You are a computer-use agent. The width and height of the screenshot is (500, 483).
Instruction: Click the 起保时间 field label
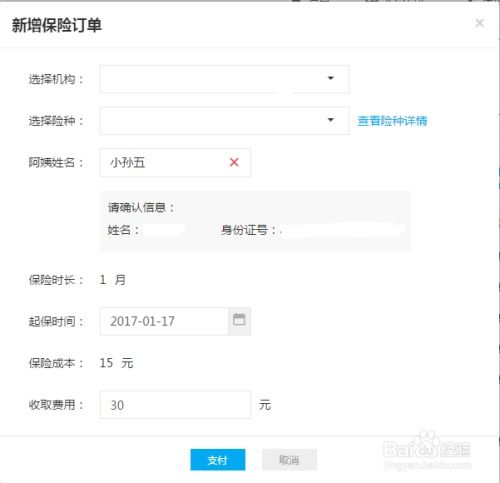coord(56,322)
